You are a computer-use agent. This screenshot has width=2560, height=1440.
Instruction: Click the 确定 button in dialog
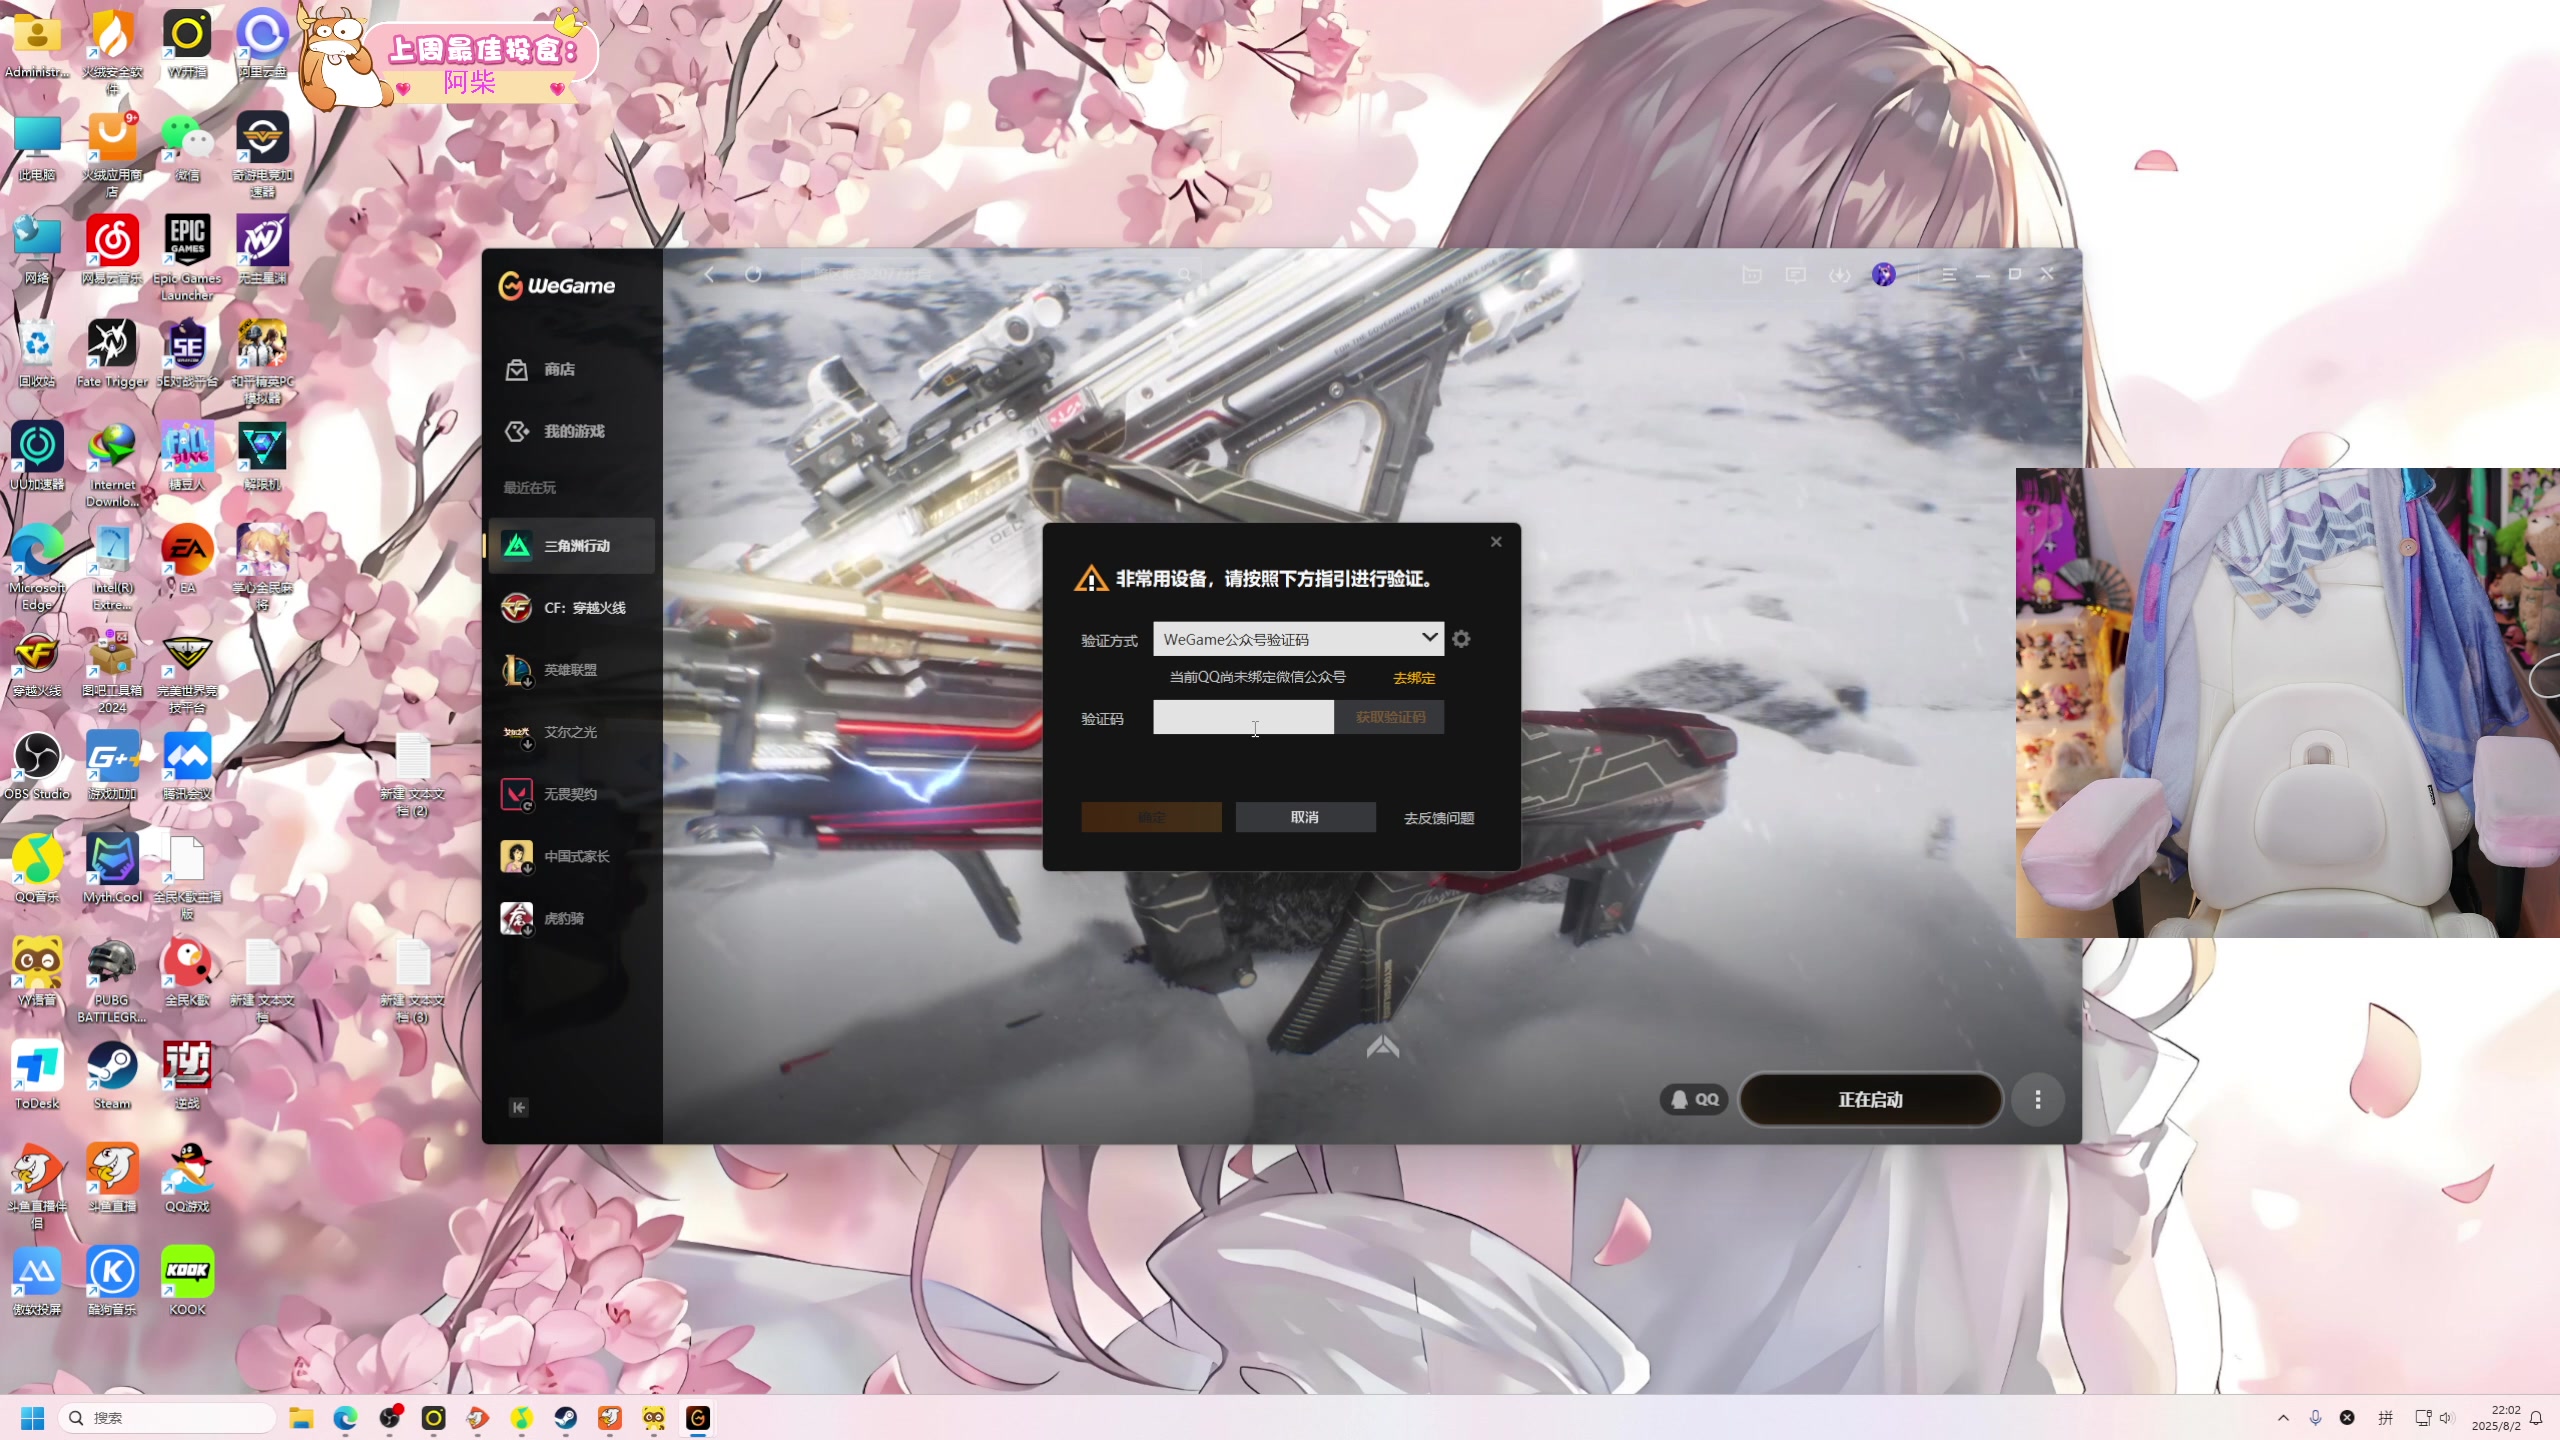(x=1151, y=817)
